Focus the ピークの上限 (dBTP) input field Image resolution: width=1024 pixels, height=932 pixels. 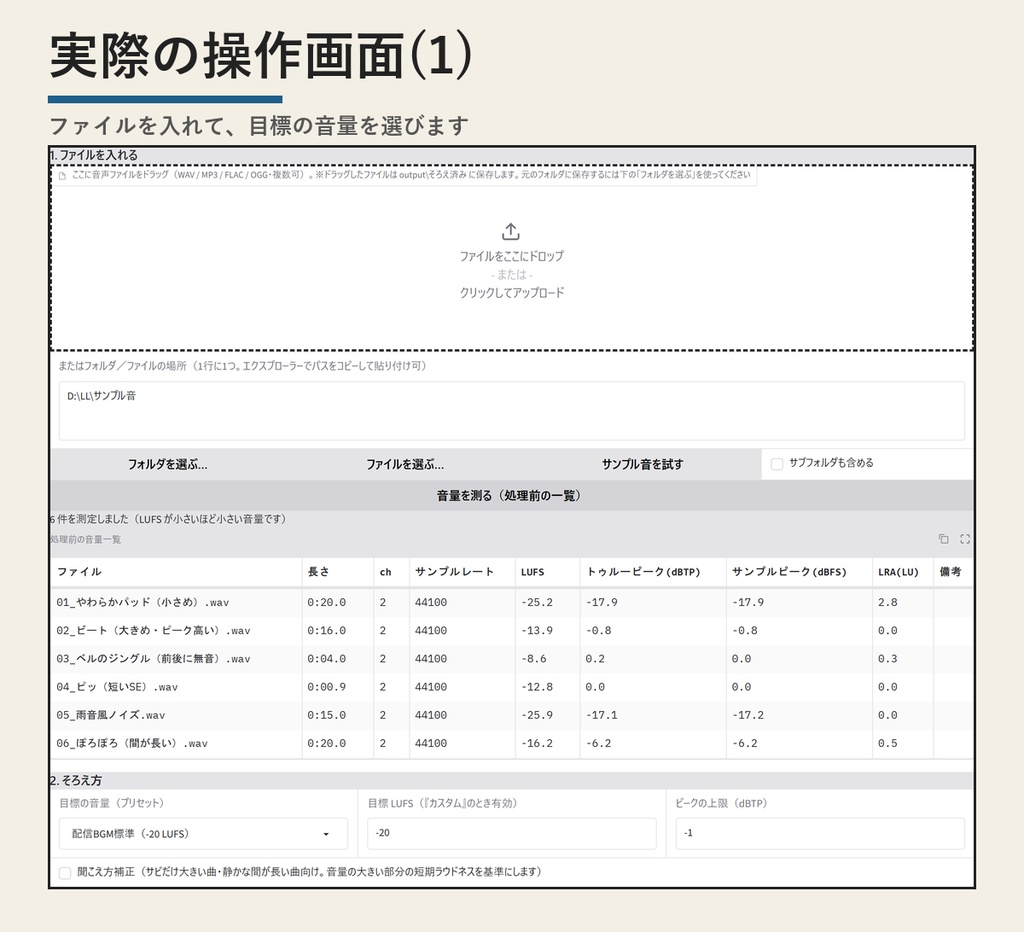pyautogui.click(x=820, y=833)
